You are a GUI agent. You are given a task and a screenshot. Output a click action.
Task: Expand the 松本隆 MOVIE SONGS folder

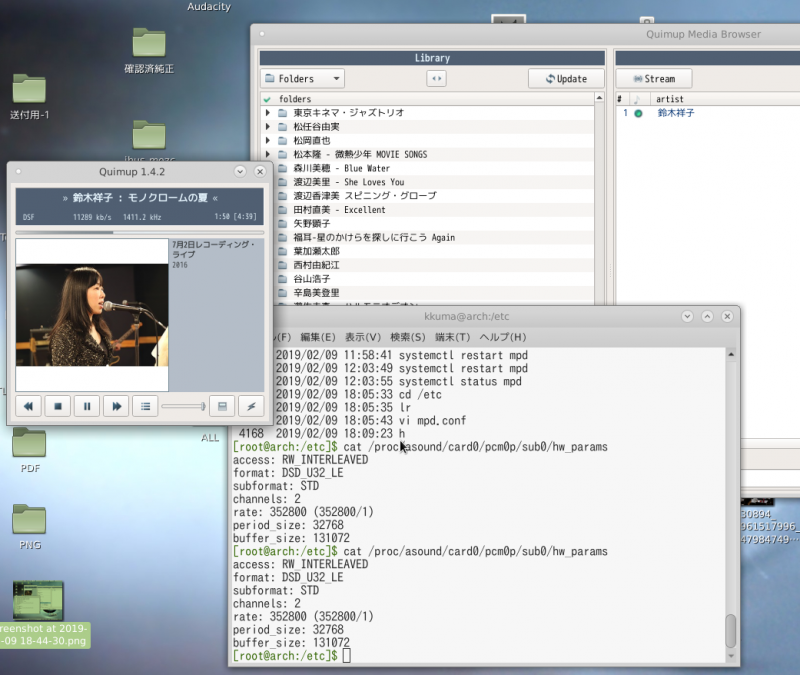(268, 154)
